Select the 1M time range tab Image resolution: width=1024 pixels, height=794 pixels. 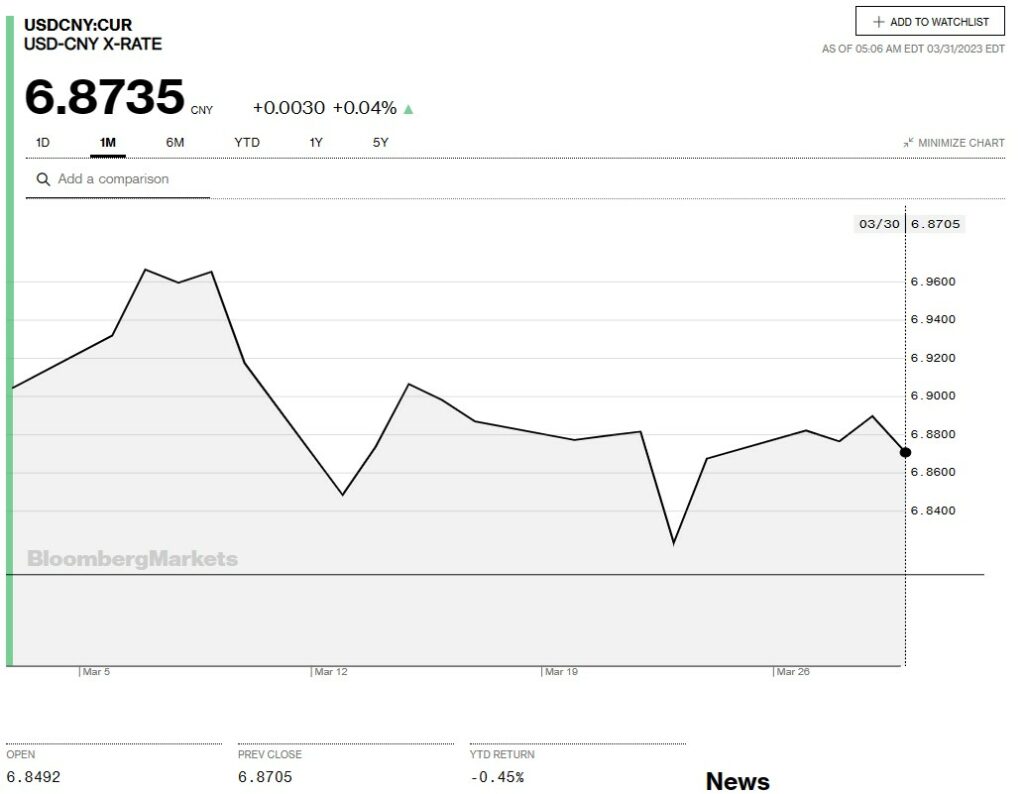click(x=108, y=143)
